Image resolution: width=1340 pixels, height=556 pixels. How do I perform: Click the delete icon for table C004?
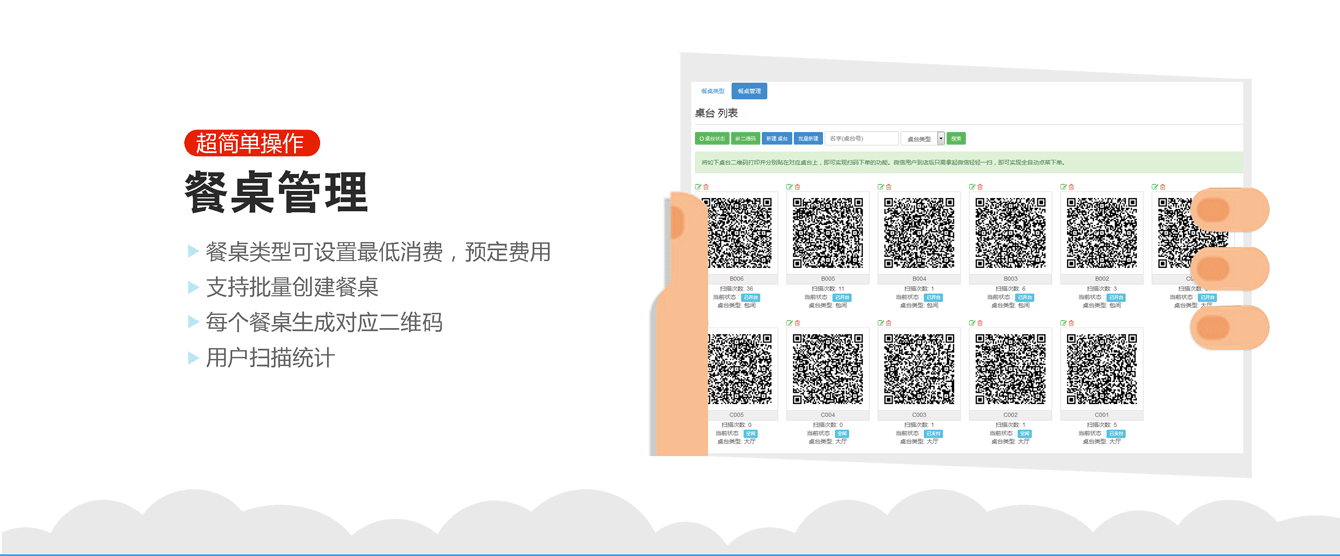(x=797, y=323)
